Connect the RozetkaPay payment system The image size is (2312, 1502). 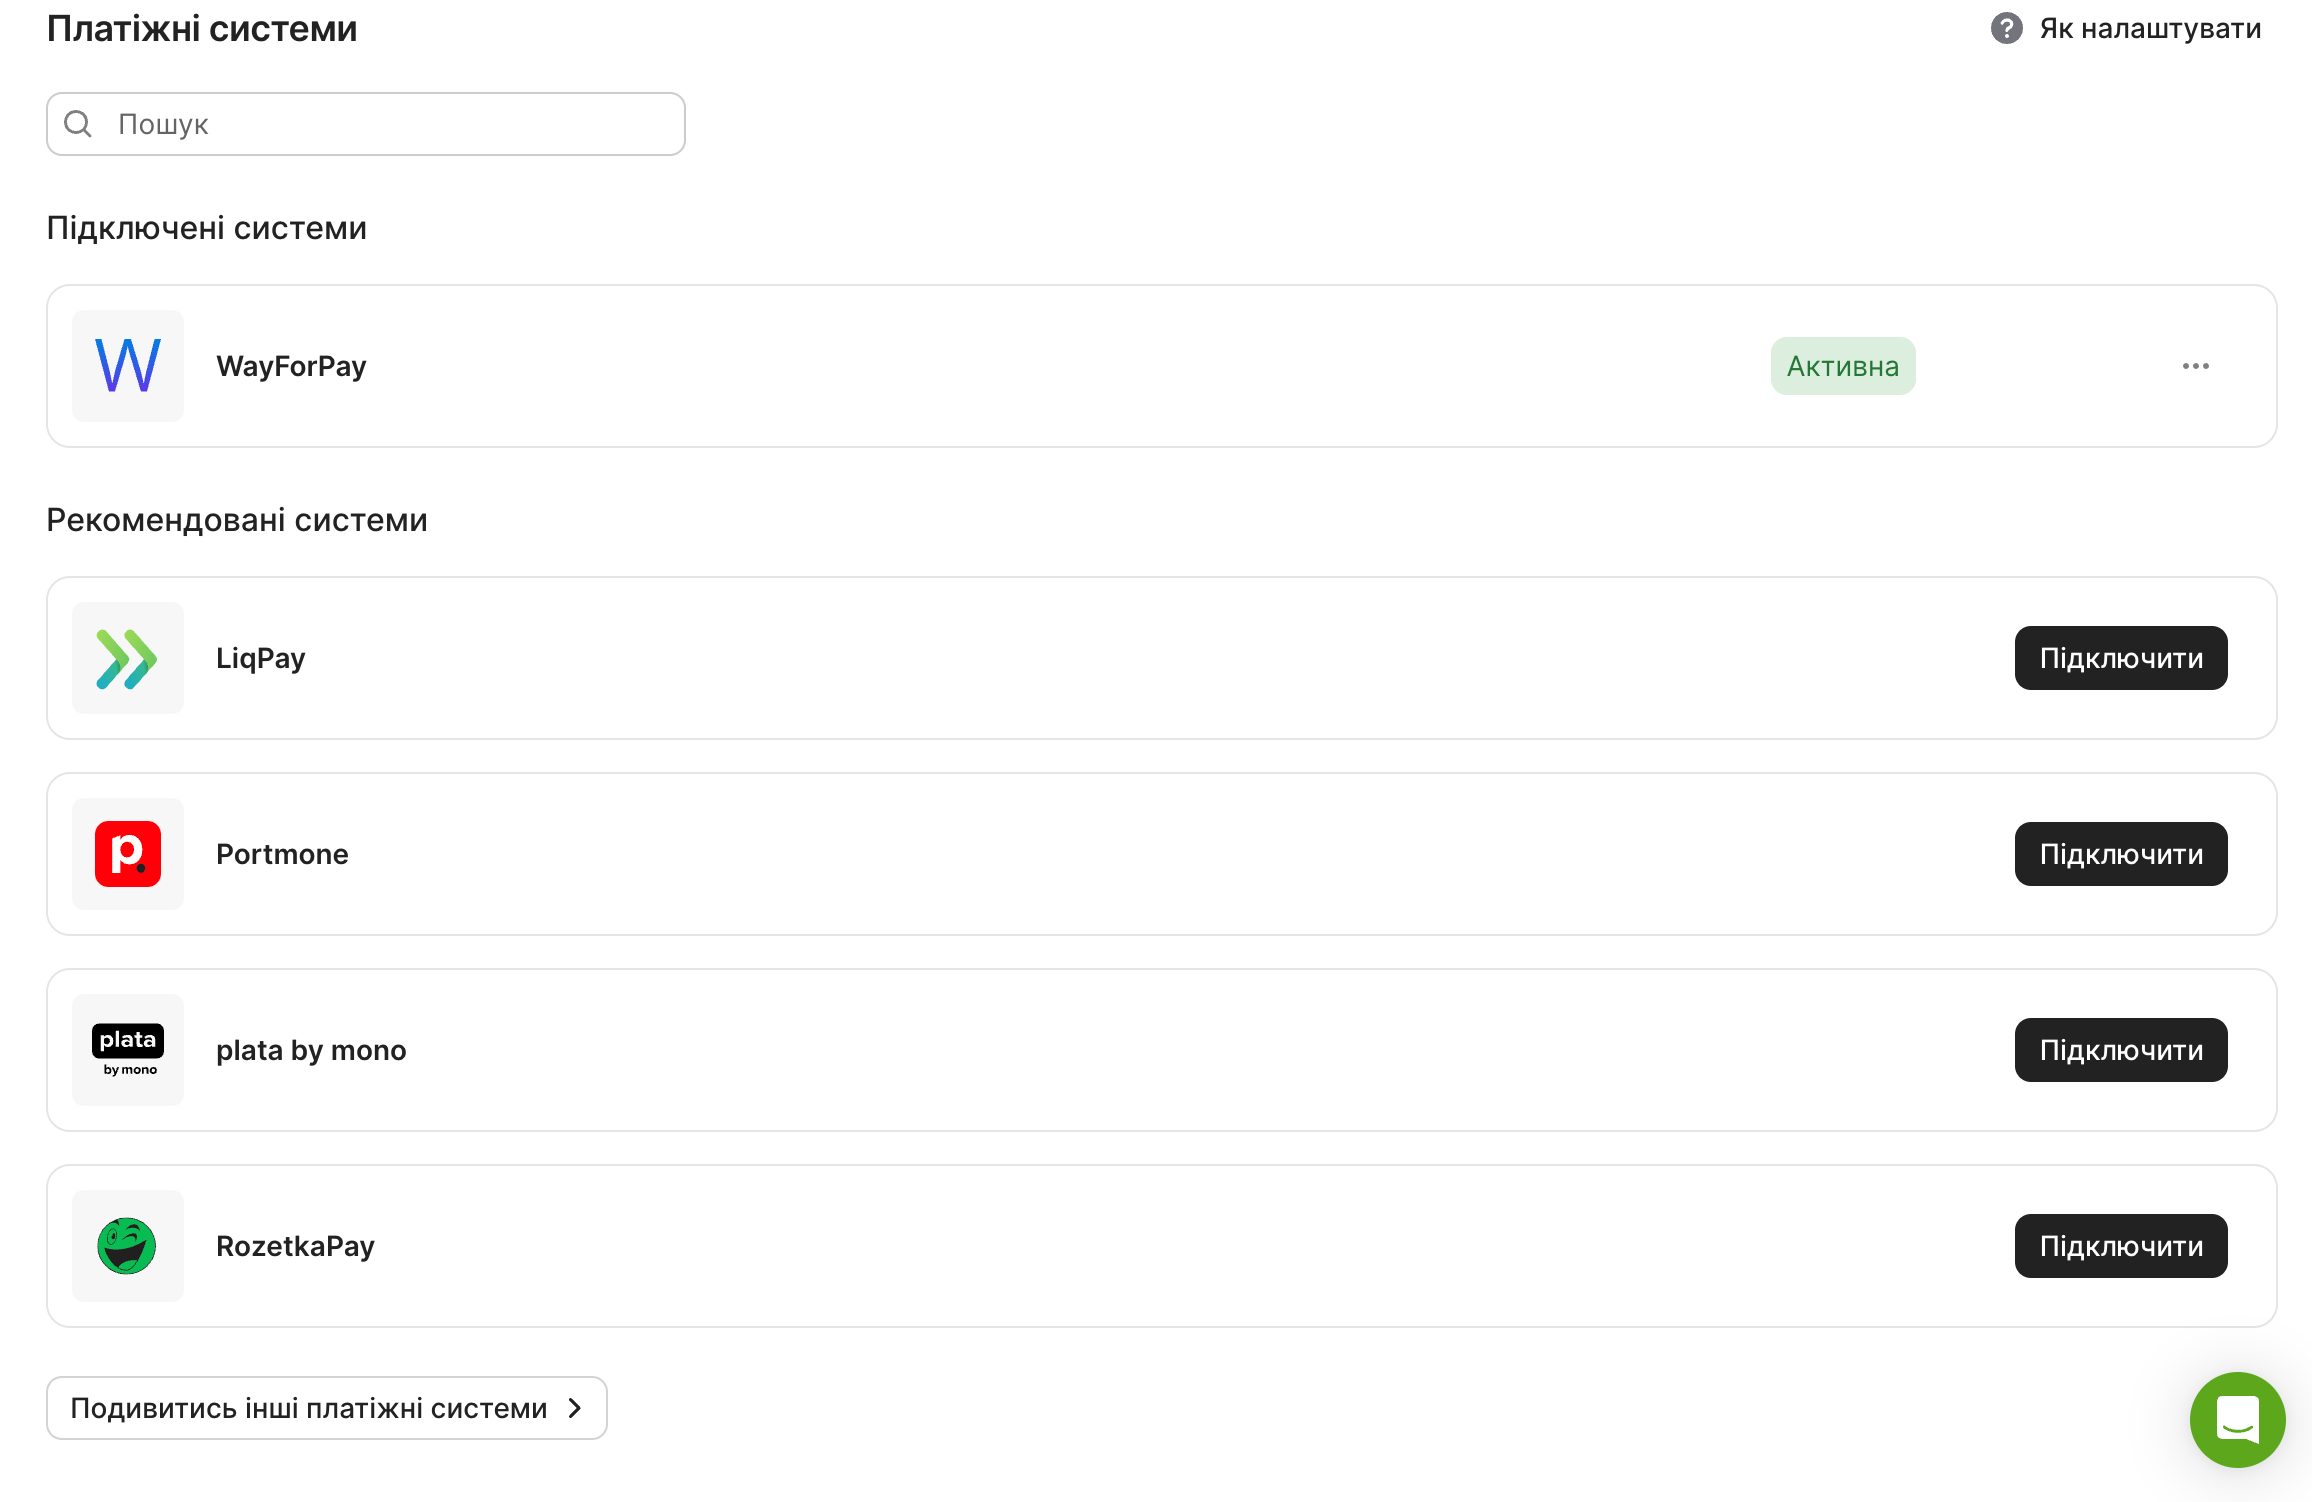tap(2121, 1246)
